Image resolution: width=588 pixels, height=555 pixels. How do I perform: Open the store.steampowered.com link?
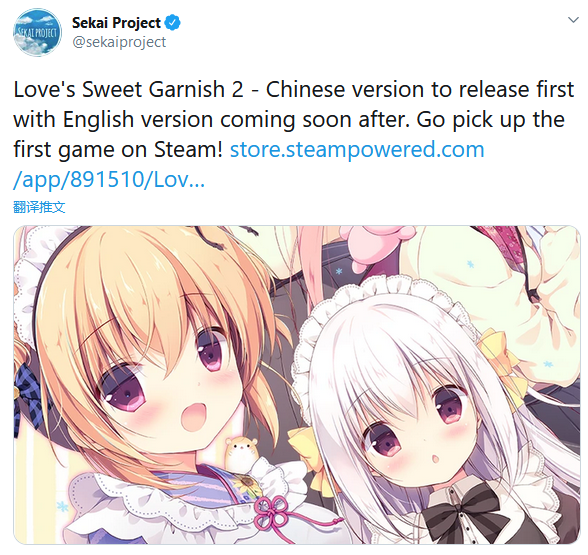click(x=357, y=149)
